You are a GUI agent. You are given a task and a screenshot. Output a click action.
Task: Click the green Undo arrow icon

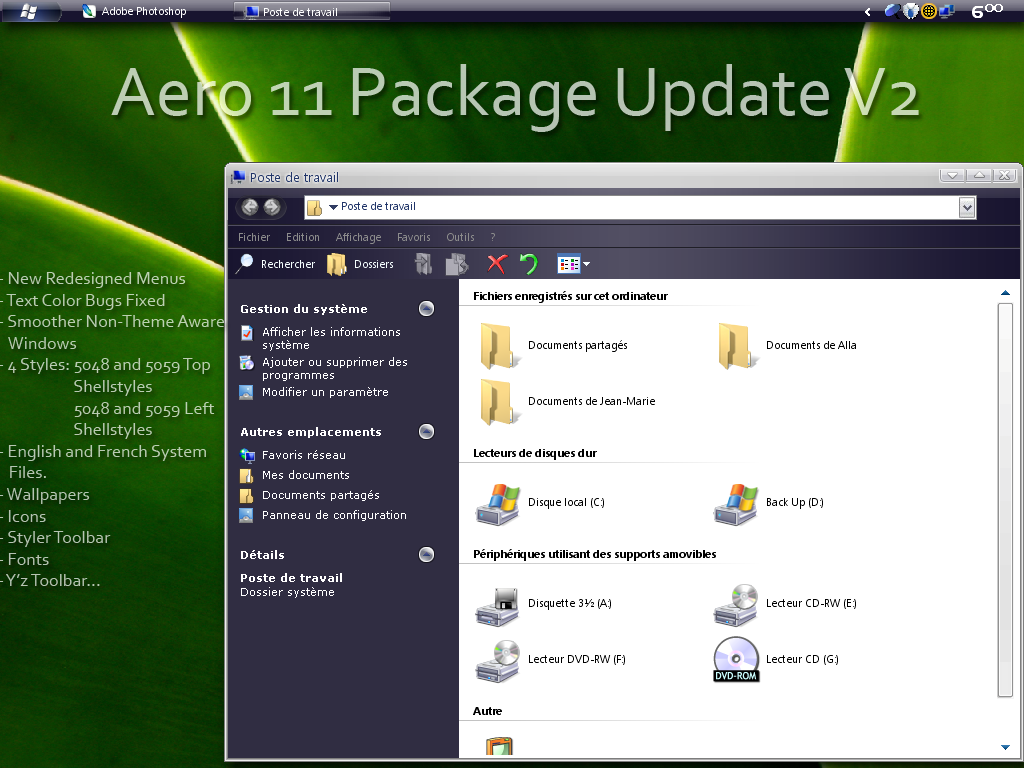tap(529, 264)
